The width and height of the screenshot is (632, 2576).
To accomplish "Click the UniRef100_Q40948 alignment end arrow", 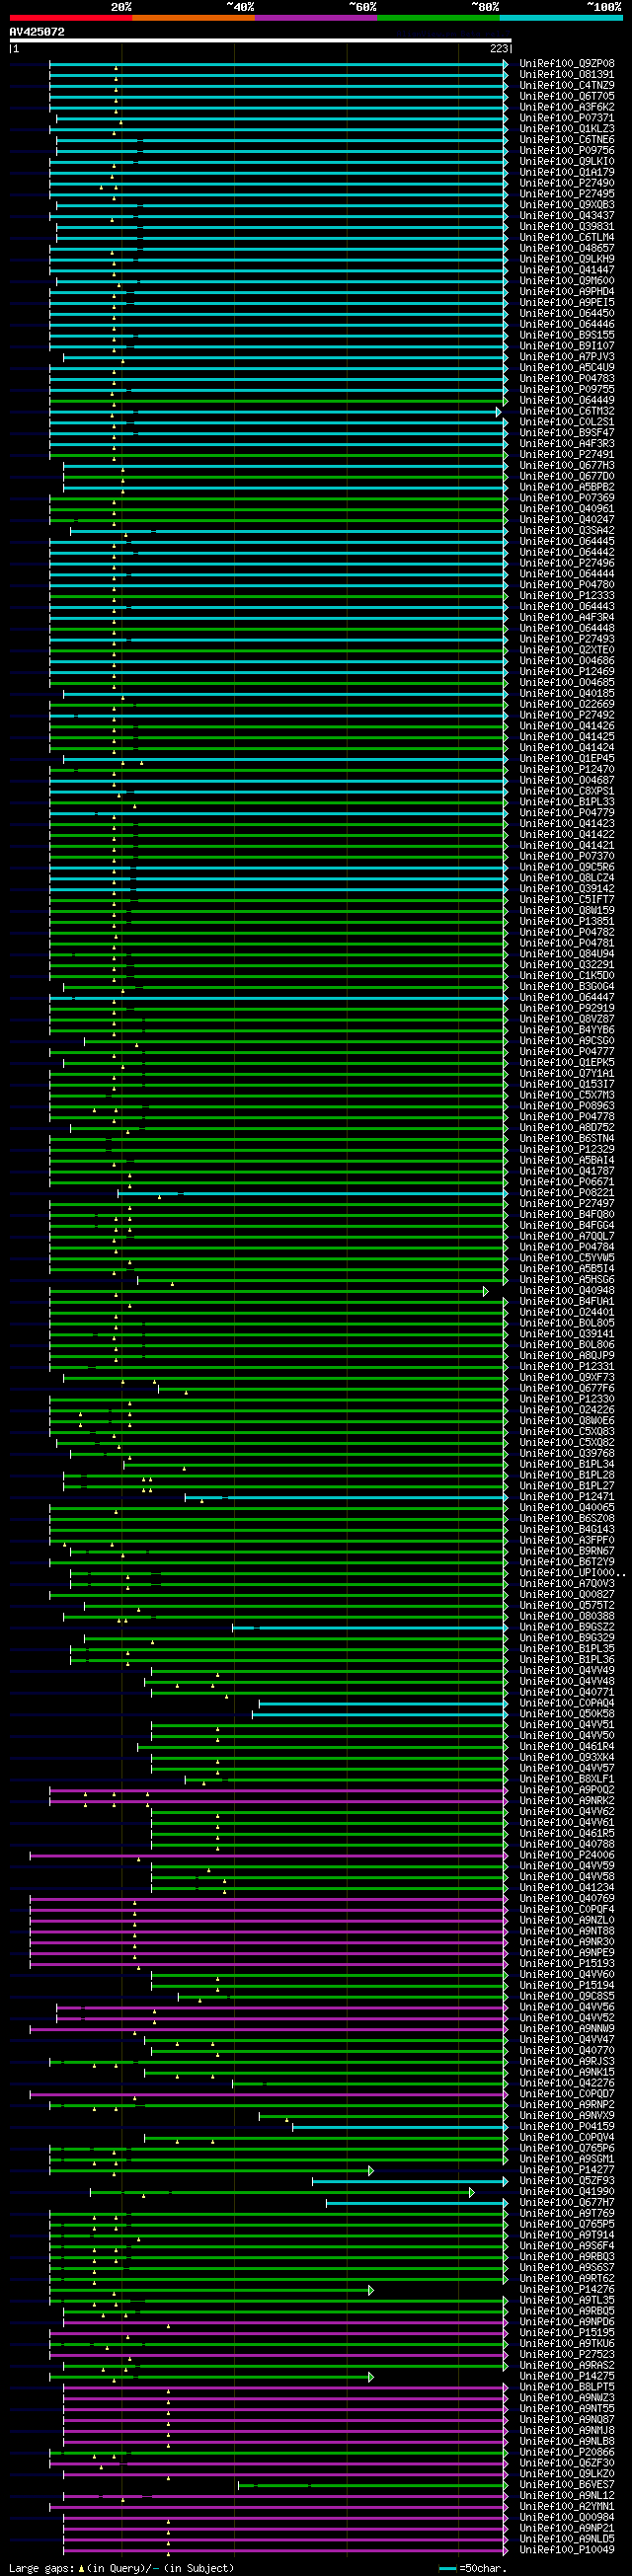I will 486,1291.
